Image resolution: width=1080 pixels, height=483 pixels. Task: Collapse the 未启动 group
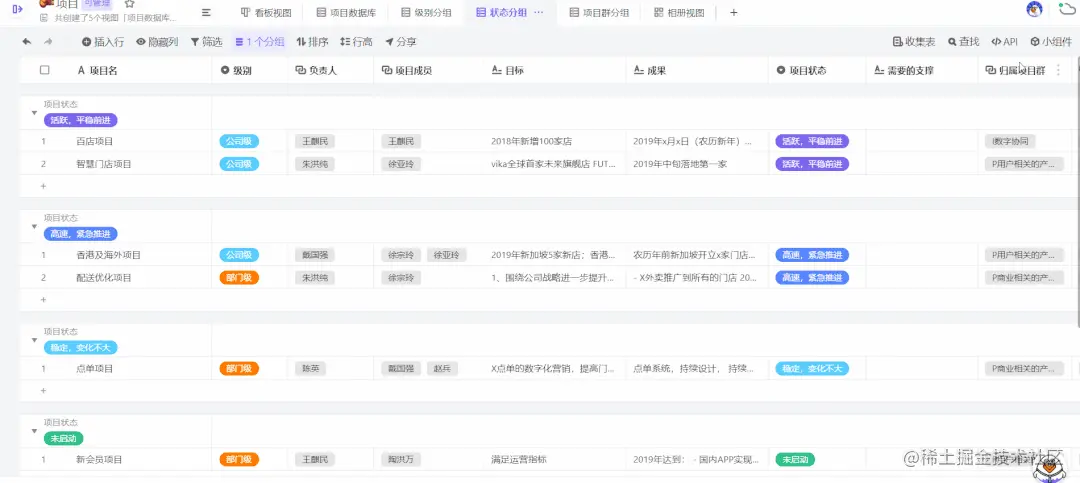[x=34, y=431]
